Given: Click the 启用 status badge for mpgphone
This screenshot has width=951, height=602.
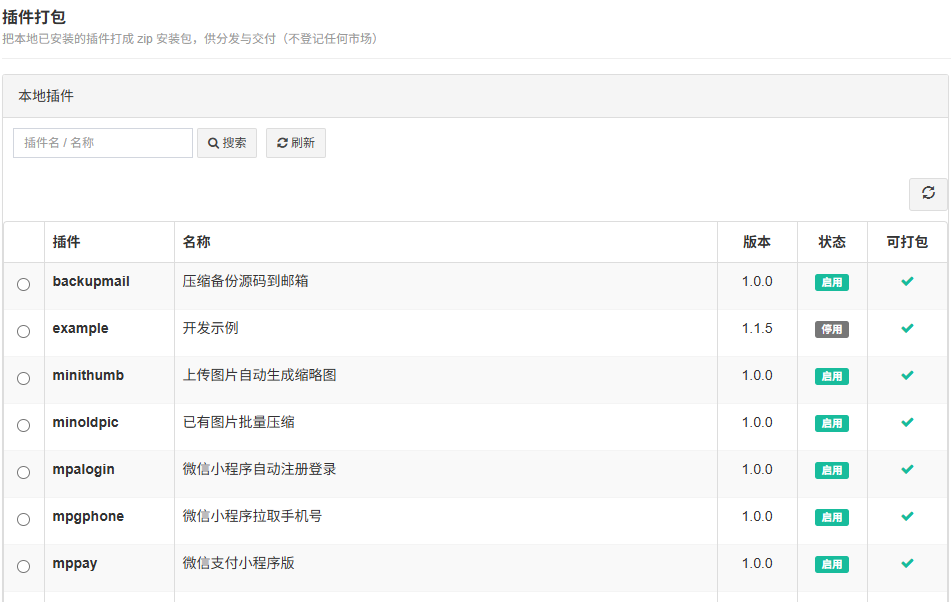Looking at the screenshot, I should (x=832, y=517).
